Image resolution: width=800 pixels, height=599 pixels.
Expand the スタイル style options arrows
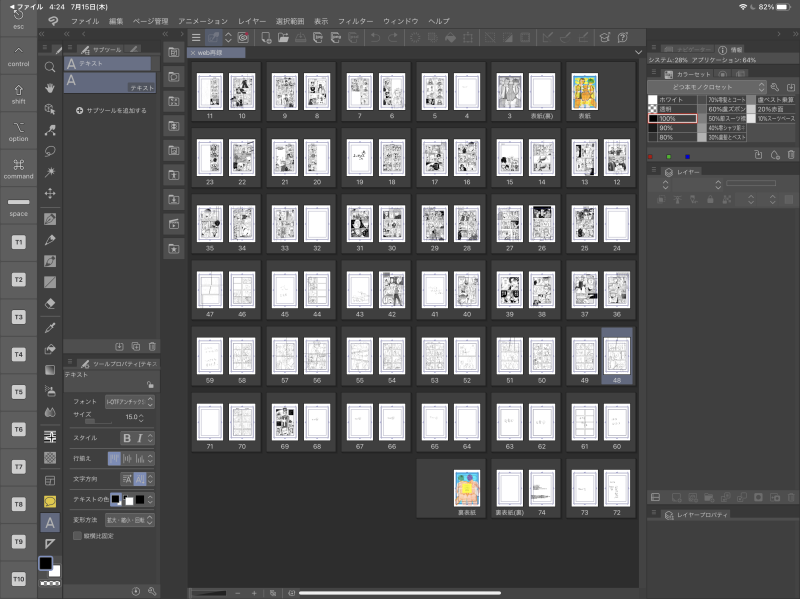[x=150, y=438]
